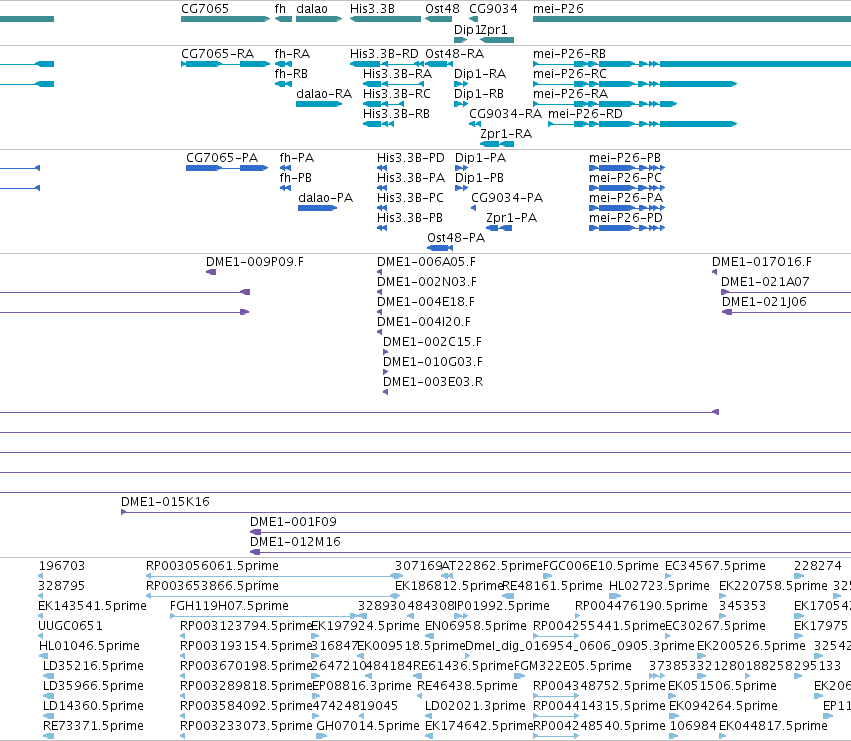Select the fh-PB protein label
Viewport: 851px width, 741px height.
tap(295, 178)
